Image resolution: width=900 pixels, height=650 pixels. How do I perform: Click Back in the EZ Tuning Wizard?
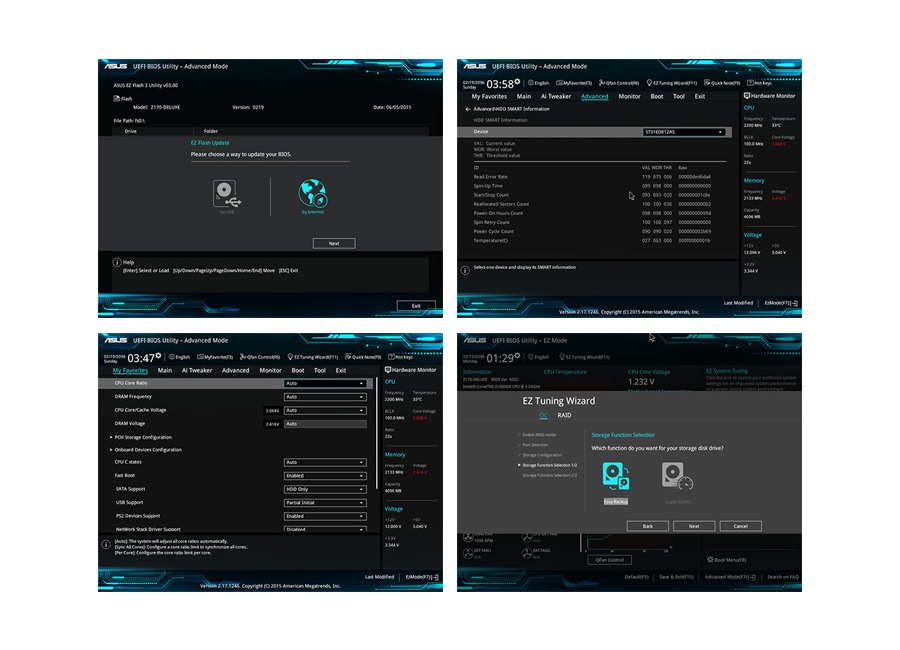pyautogui.click(x=647, y=526)
